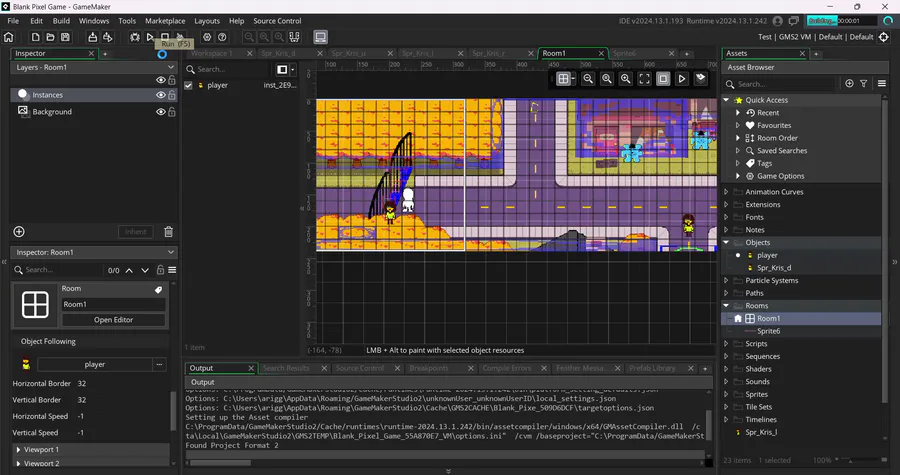Screen dimensions: 900x475
Task: Open the Start Page home icon
Action: (x=9, y=37)
